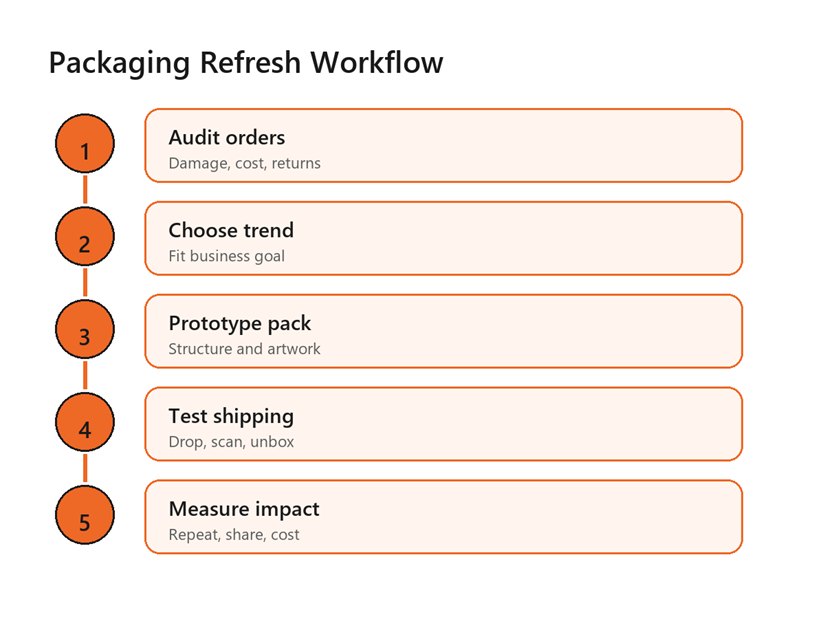Select the step 3 numbered circle
The height and width of the screenshot is (619, 825).
85,329
